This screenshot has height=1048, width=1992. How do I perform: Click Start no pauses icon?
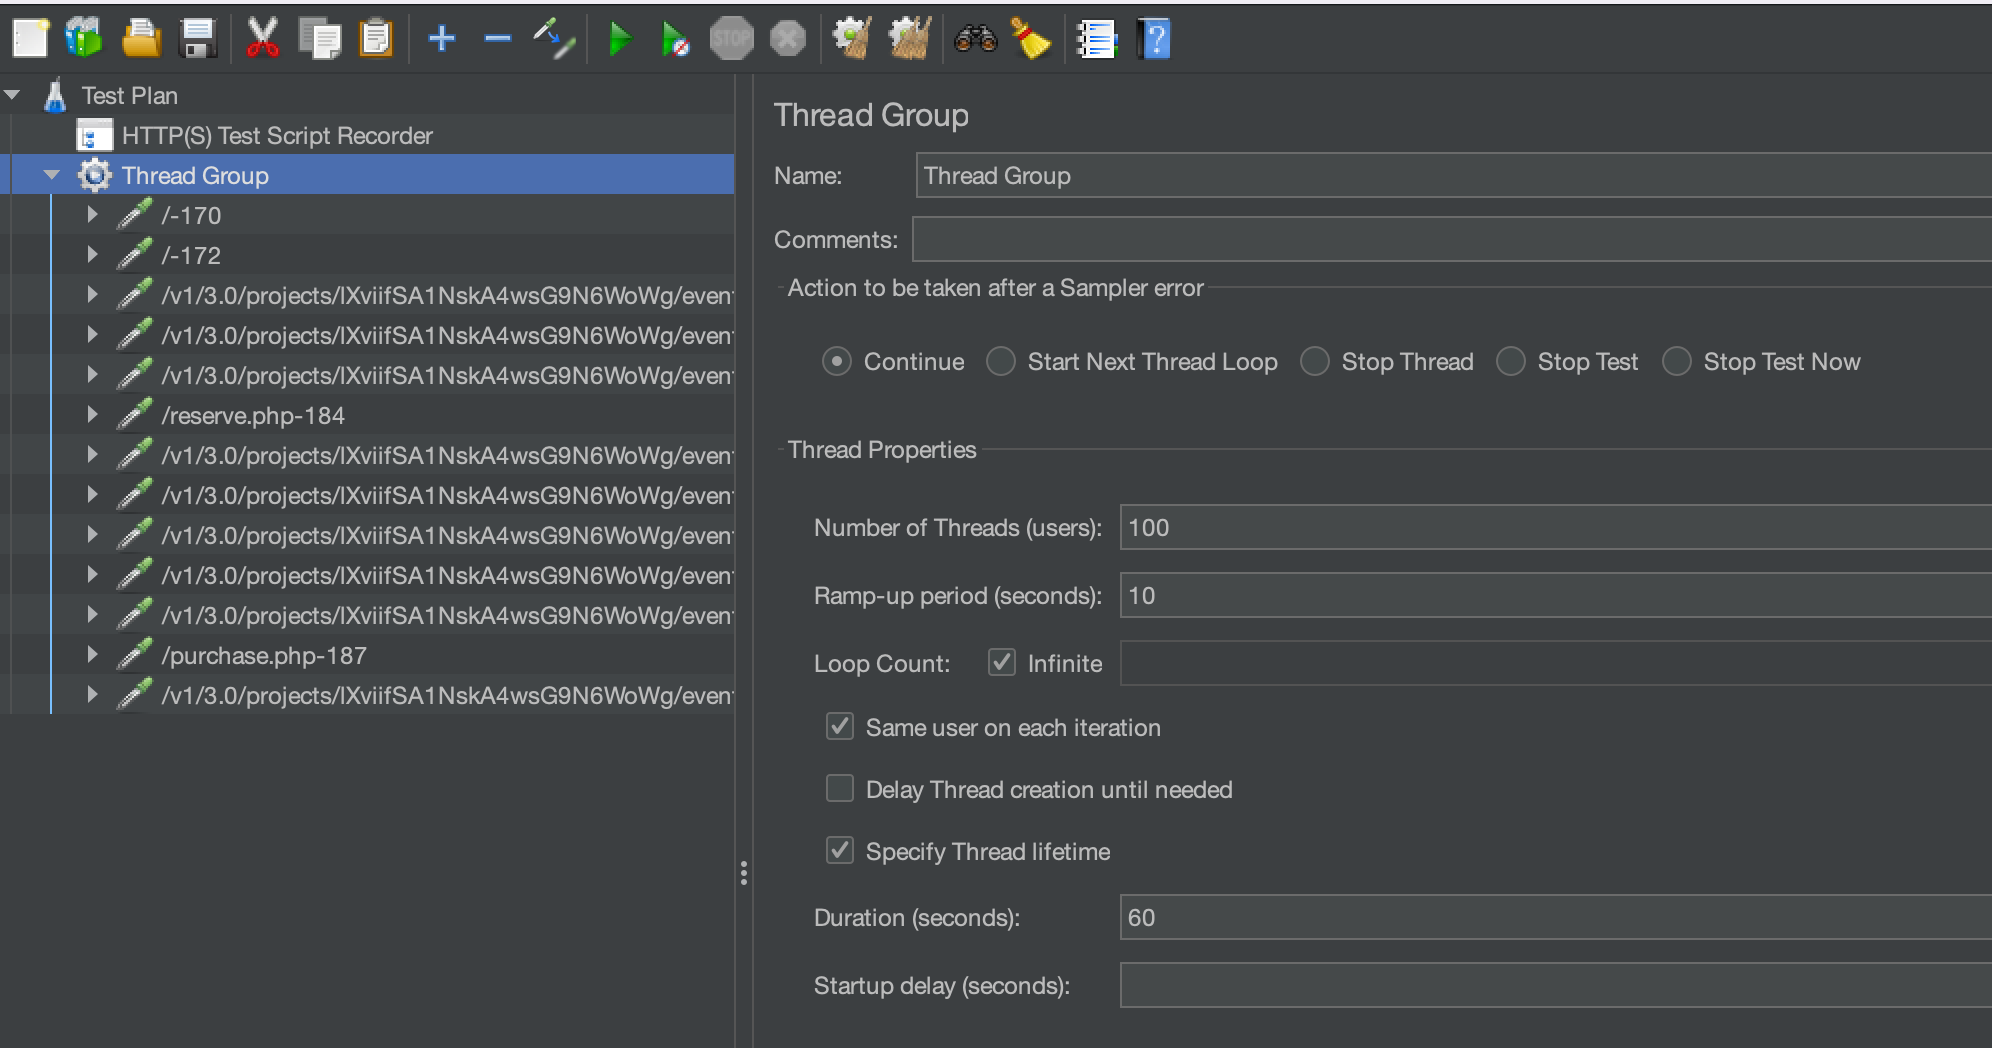coord(675,40)
